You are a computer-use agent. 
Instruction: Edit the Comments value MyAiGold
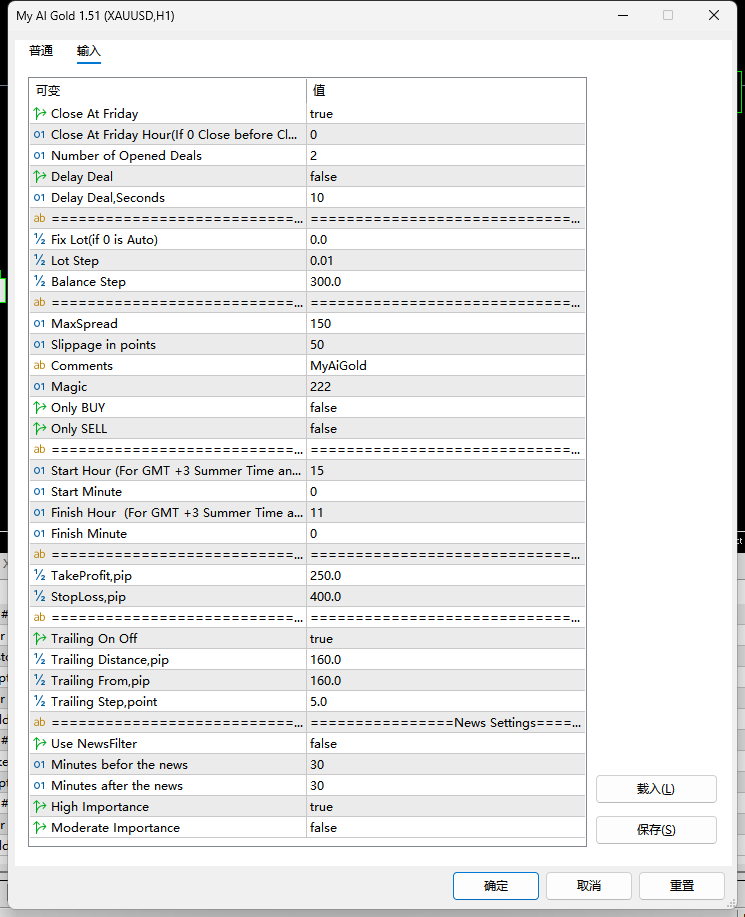(x=446, y=366)
